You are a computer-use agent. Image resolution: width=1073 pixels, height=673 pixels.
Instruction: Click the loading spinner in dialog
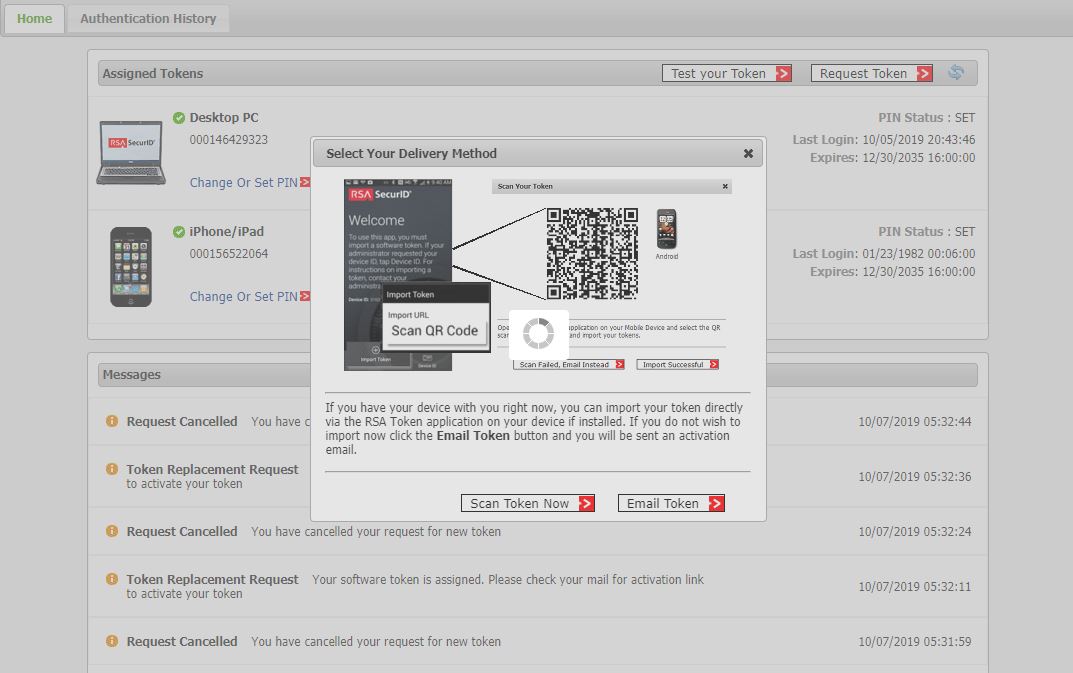click(538, 334)
